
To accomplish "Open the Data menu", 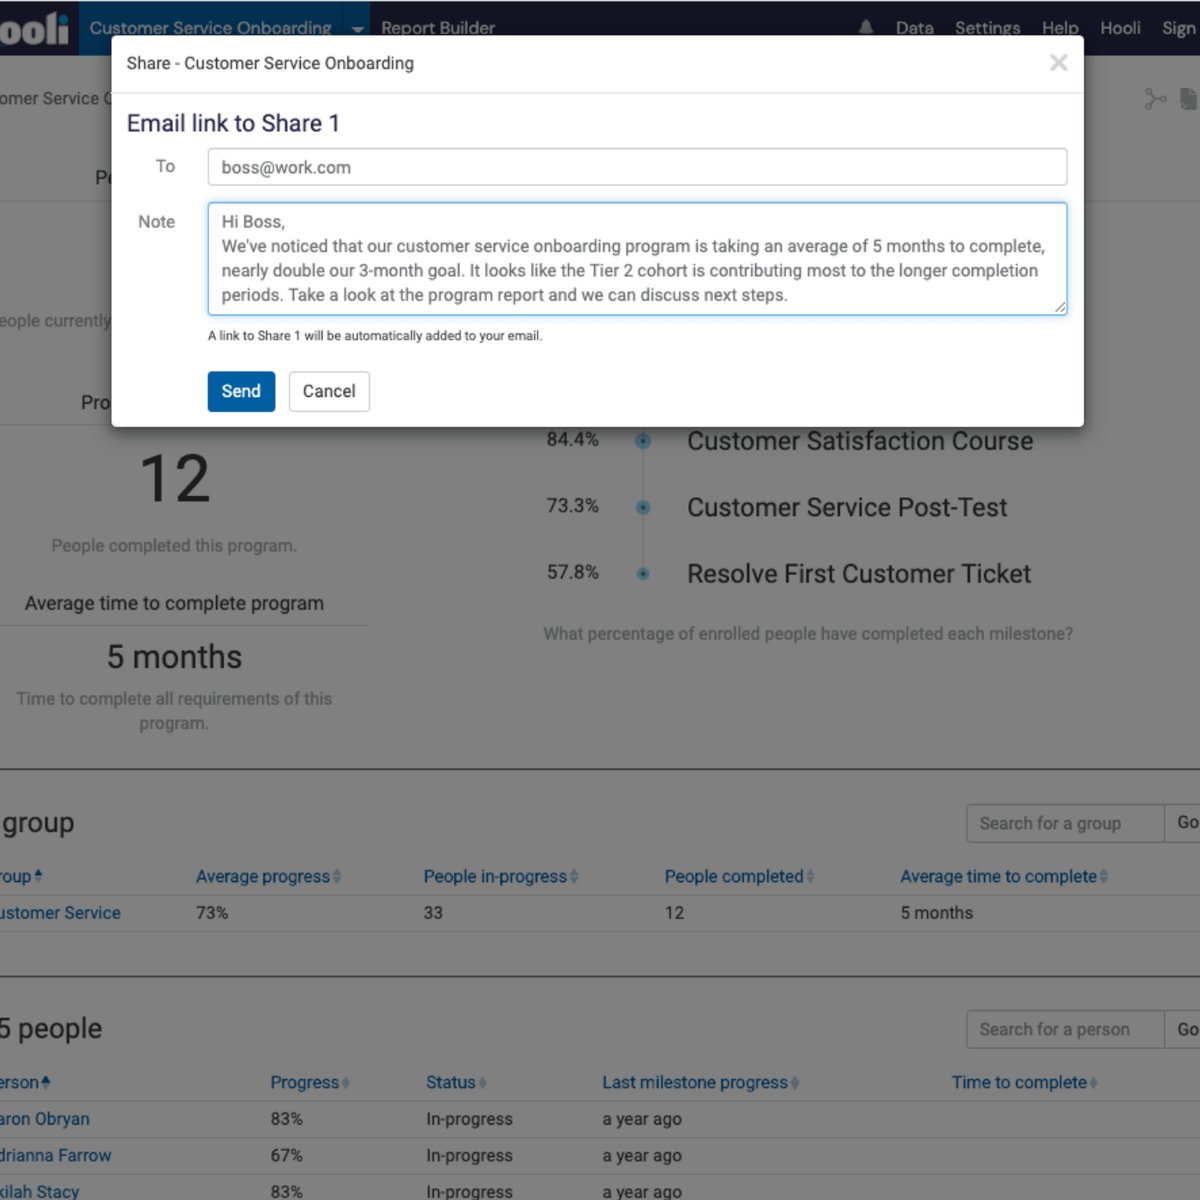I will pyautogui.click(x=915, y=28).
